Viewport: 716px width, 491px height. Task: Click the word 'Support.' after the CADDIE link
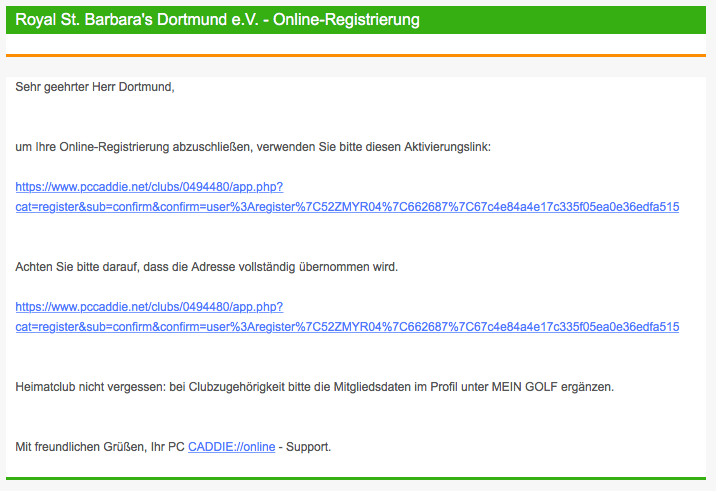point(309,446)
